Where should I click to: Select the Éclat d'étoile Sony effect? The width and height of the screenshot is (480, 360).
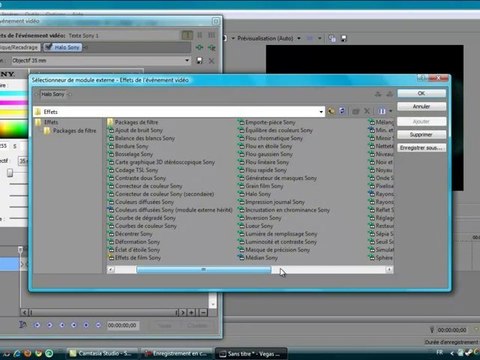(137, 250)
